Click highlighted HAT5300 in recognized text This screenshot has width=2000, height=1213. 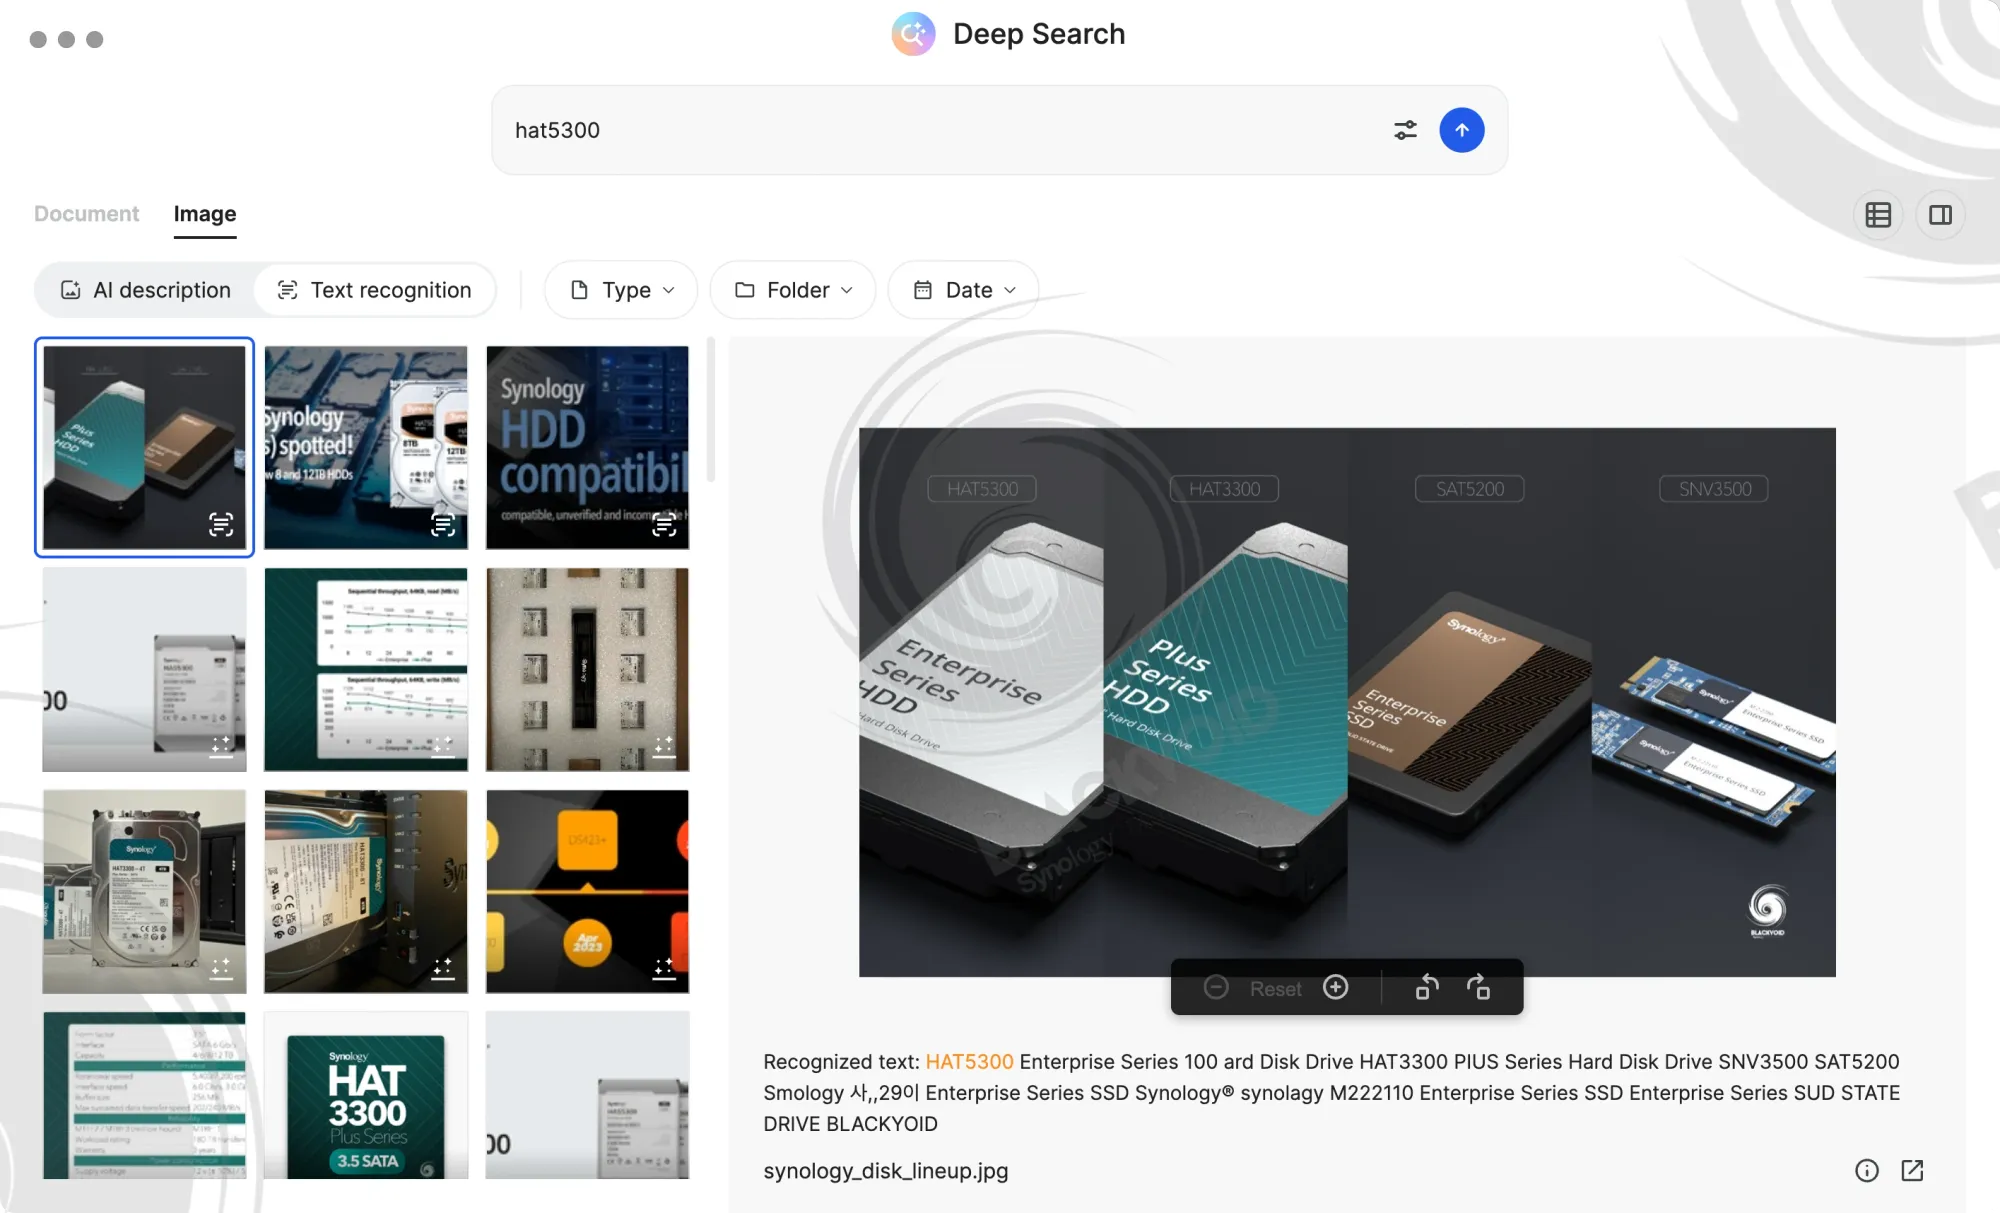click(969, 1061)
